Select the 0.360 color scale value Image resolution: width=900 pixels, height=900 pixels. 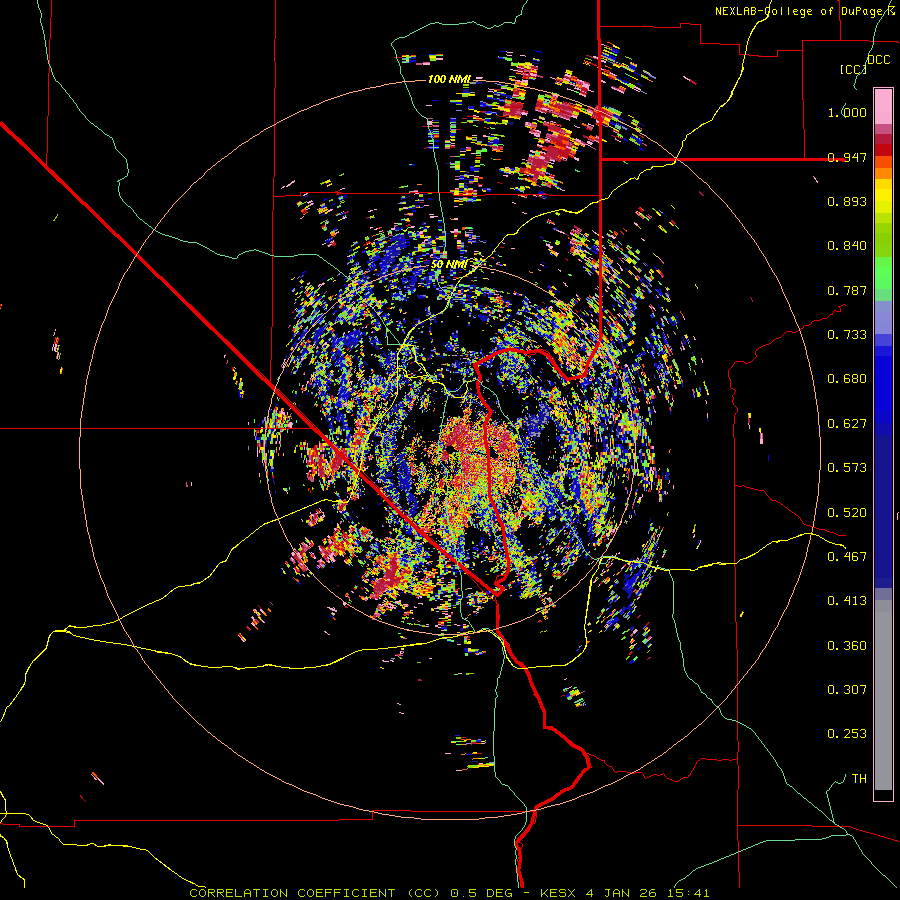[x=847, y=646]
